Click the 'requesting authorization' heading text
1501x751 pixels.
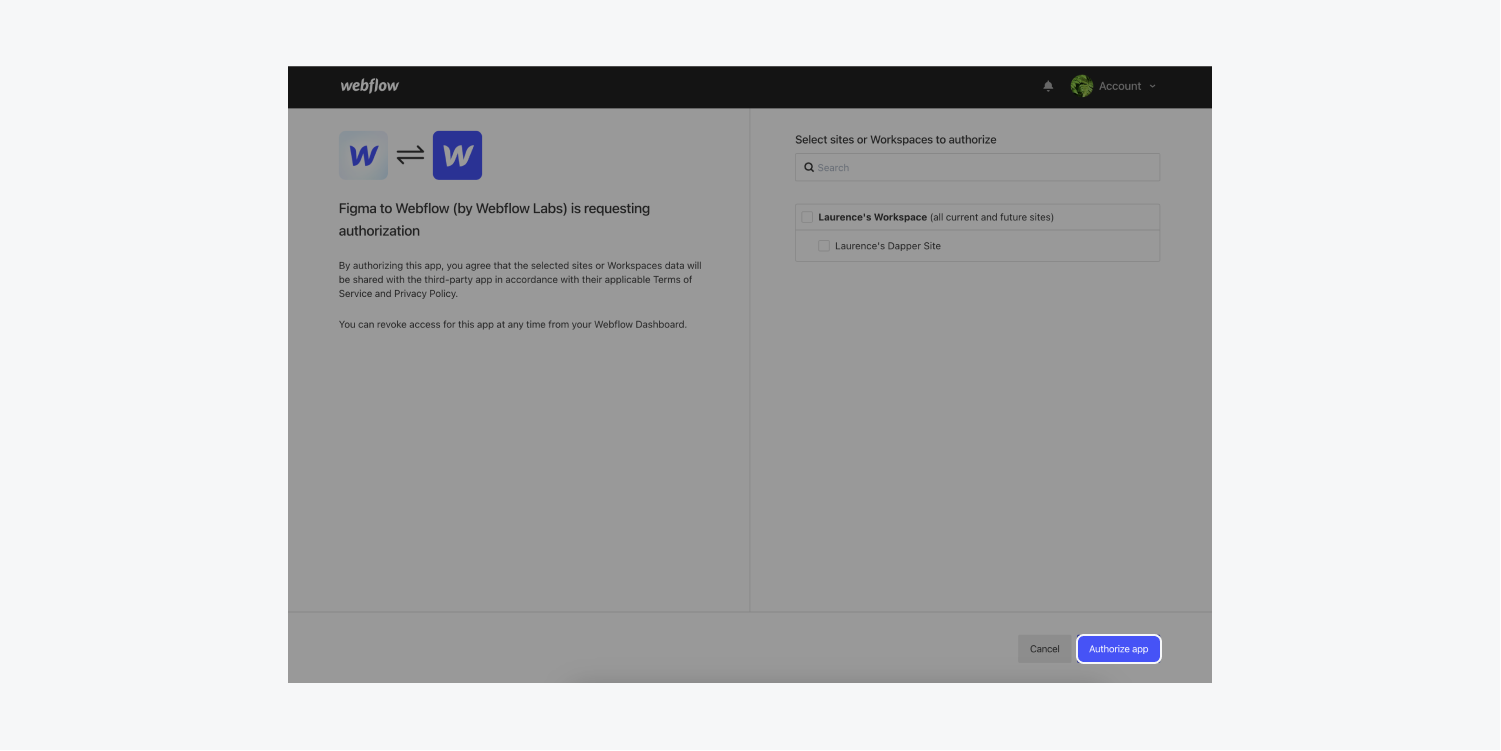point(494,220)
